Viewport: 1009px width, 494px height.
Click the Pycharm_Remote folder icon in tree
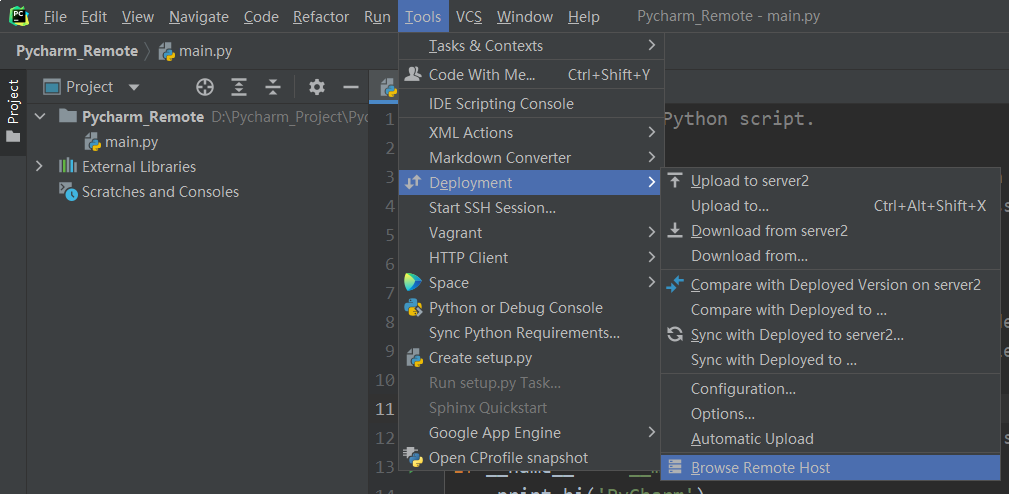coord(68,116)
